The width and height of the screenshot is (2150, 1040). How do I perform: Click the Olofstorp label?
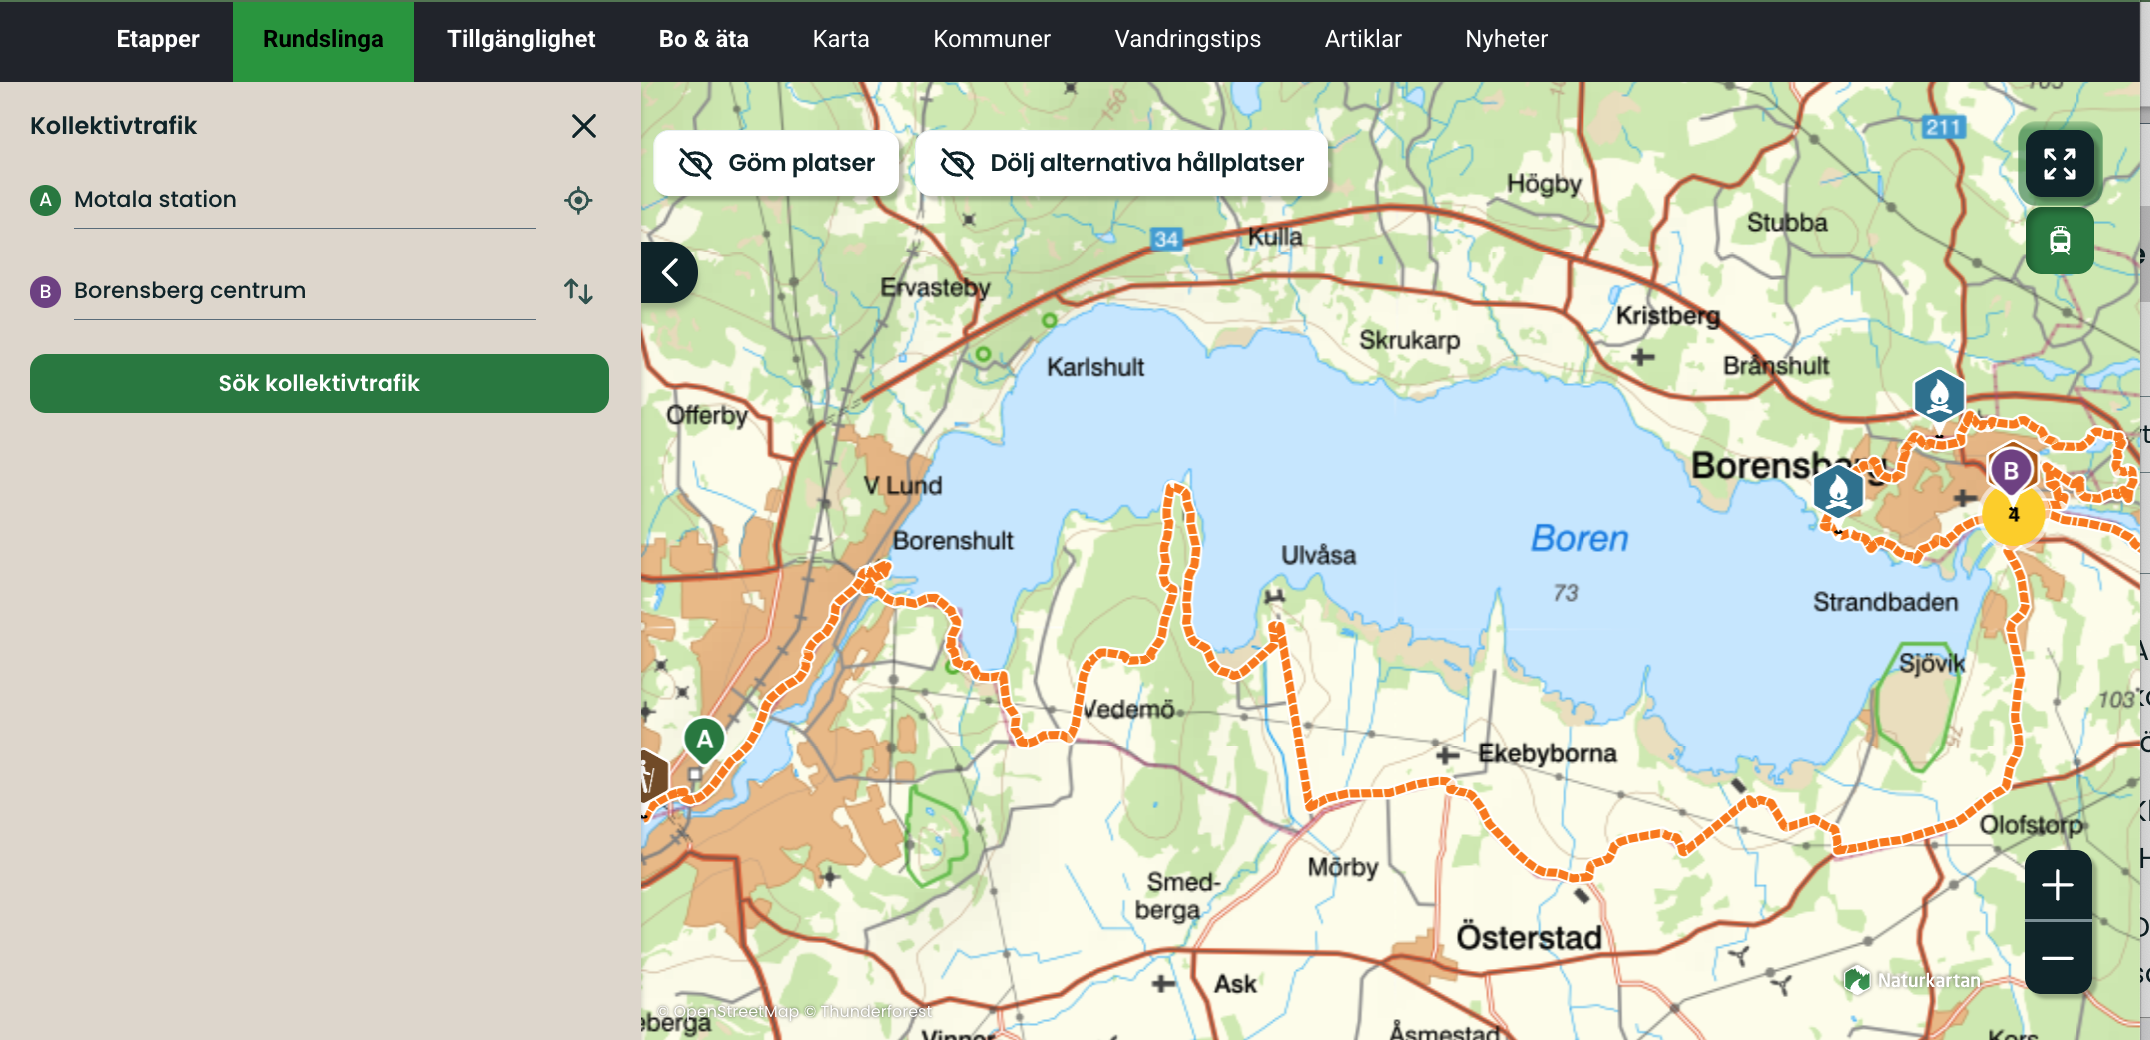(x=2031, y=825)
